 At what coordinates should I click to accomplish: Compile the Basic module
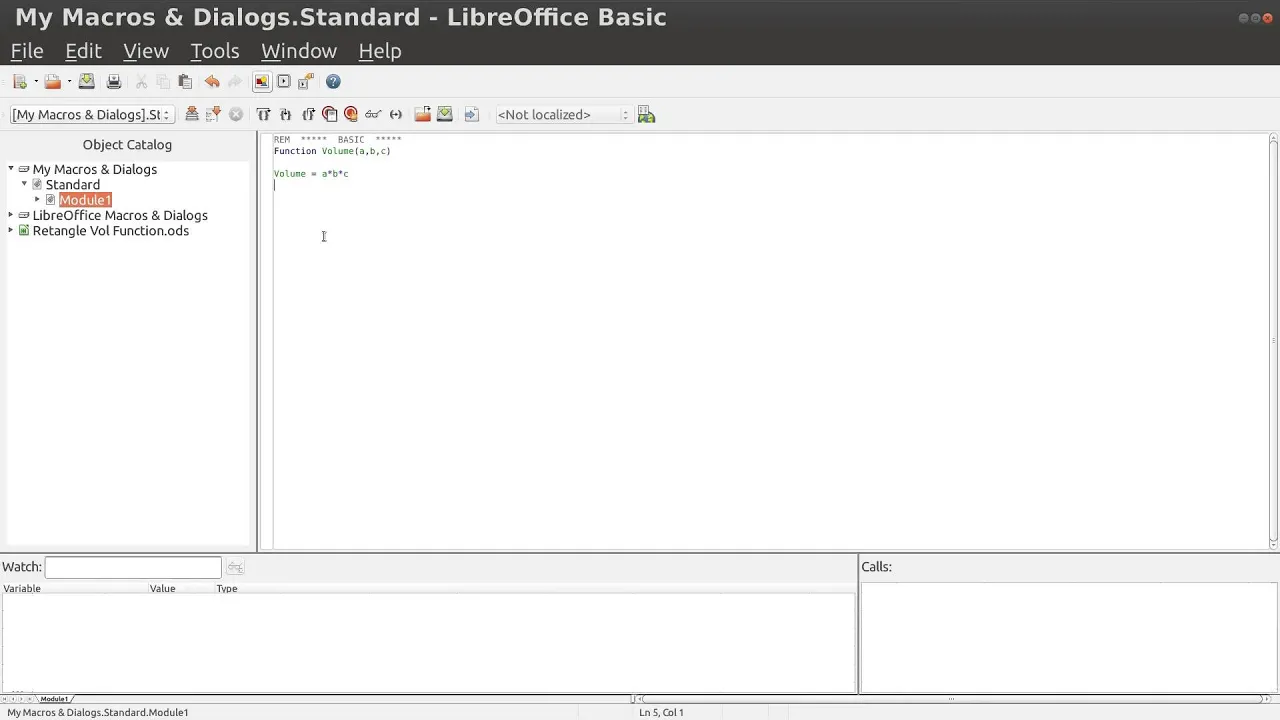pos(192,115)
